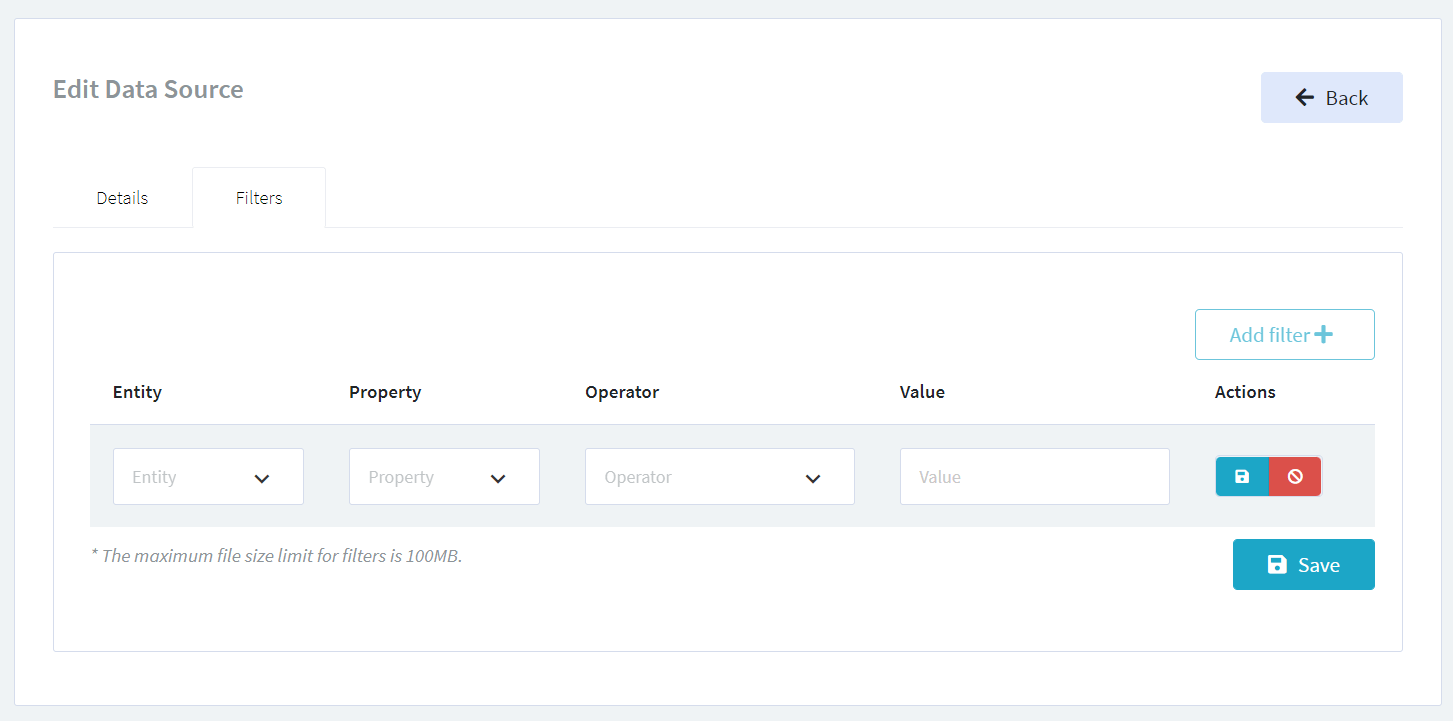Screen dimensions: 1453x721
Task: Click the chevron on the Entity selector
Action: tap(262, 478)
